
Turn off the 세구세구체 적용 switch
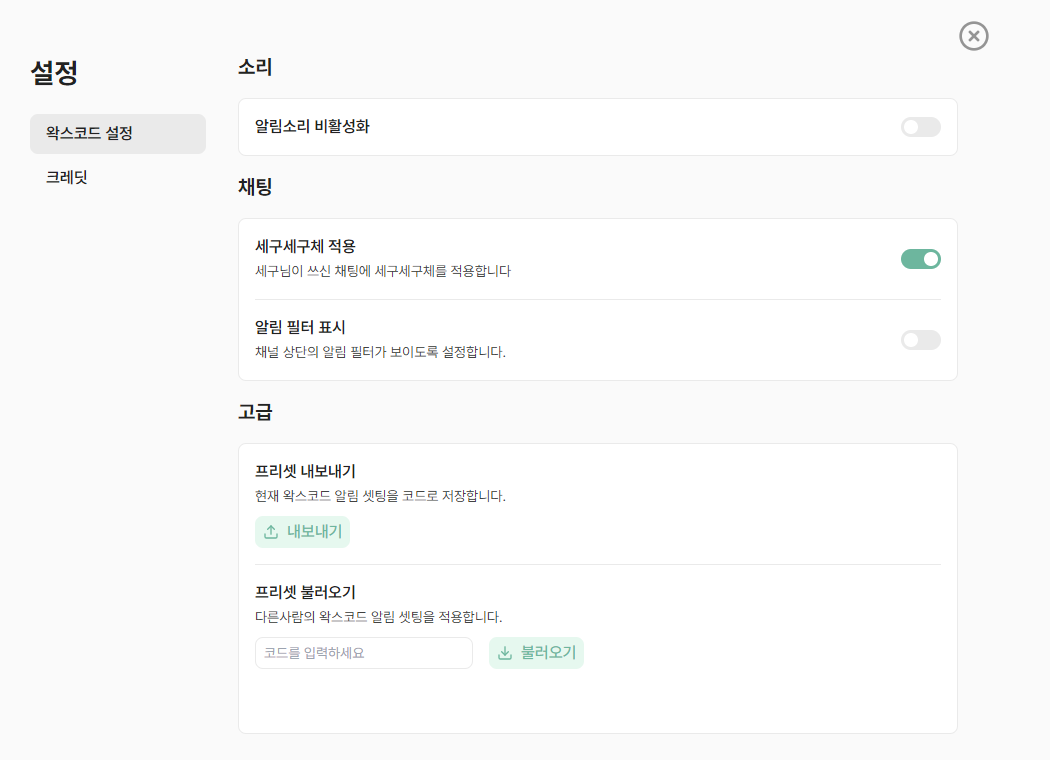pos(920,259)
